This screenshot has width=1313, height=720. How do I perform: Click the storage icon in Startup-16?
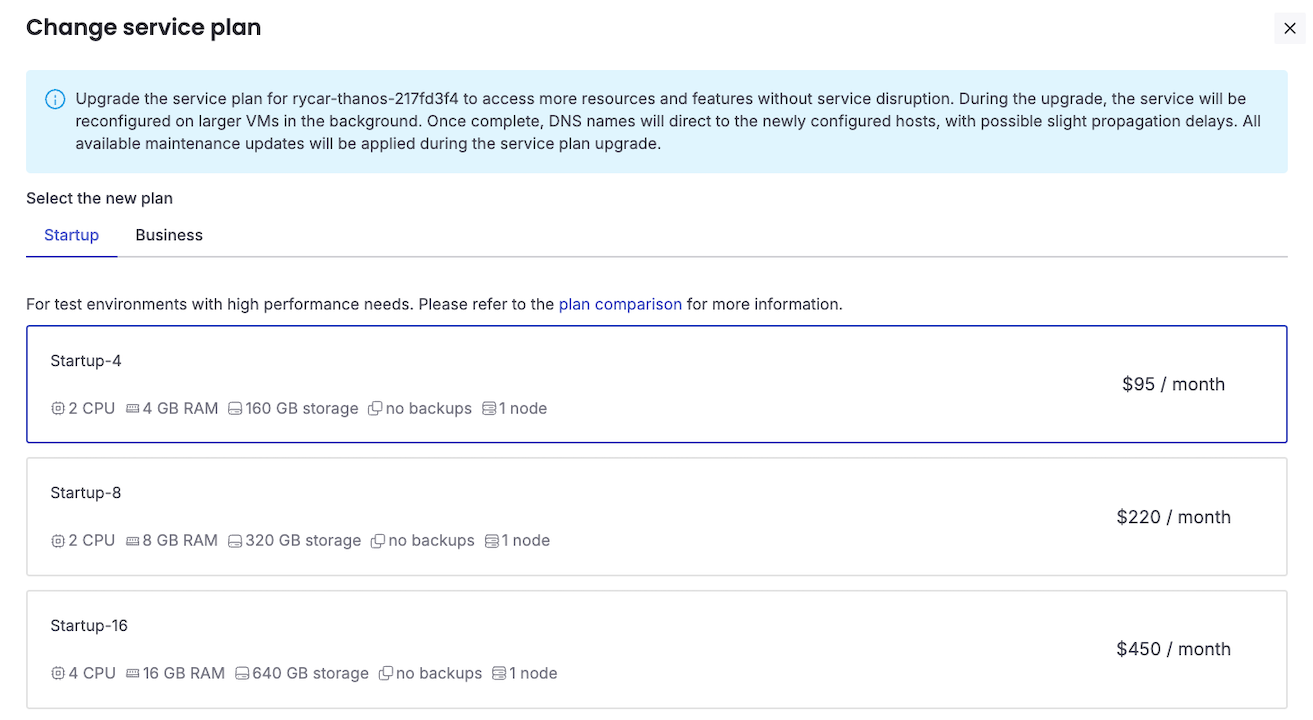click(x=242, y=673)
